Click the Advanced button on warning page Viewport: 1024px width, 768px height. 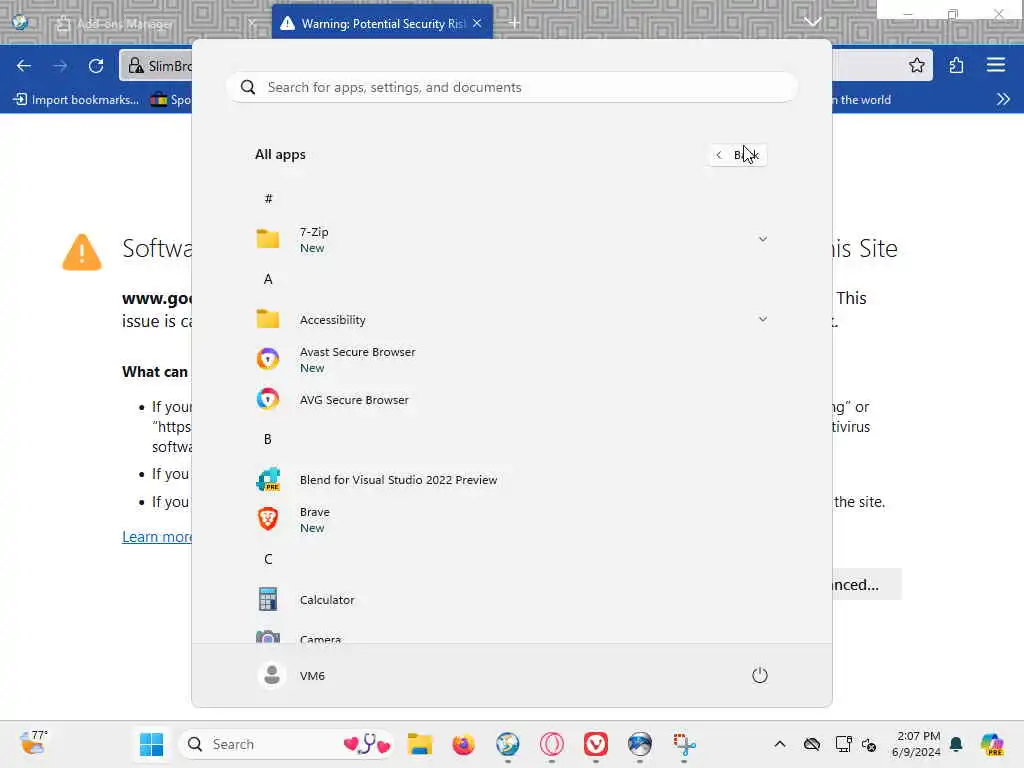[x=866, y=584]
